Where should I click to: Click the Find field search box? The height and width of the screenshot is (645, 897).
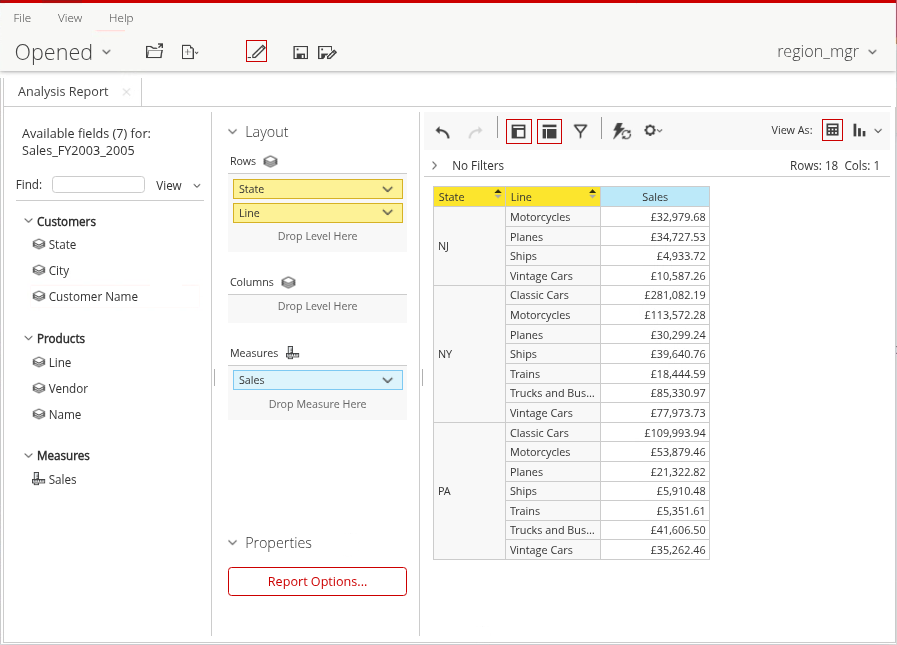tap(98, 185)
